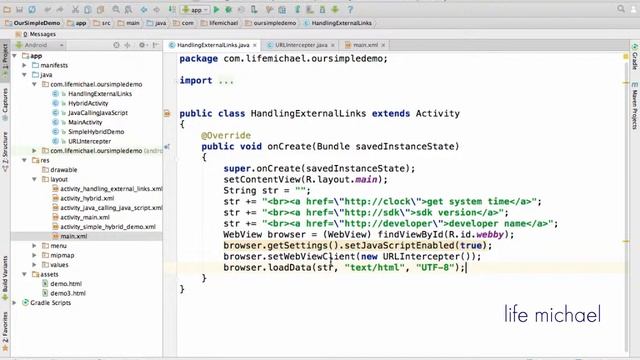Select URLIntercepter class in tree
Image resolution: width=640 pixels, height=360 pixels.
[89, 141]
